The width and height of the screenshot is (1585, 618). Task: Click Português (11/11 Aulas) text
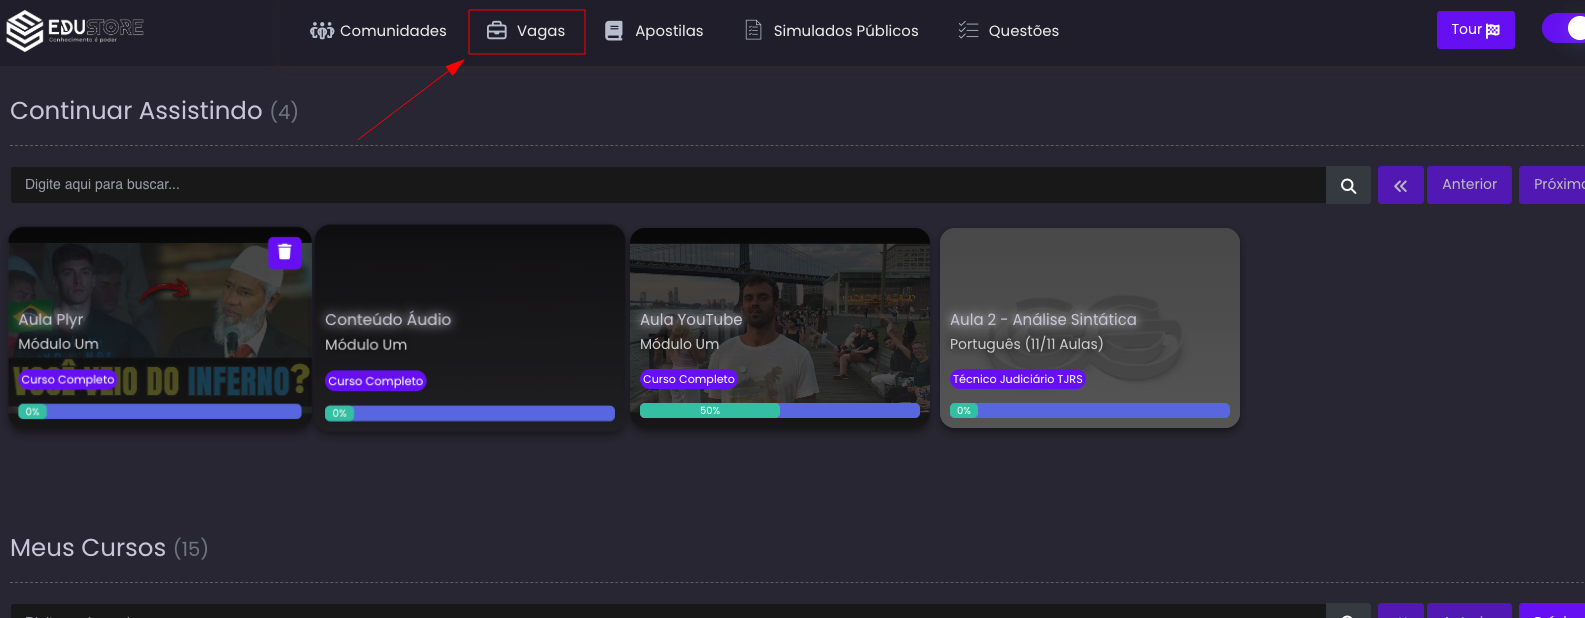(x=1027, y=344)
